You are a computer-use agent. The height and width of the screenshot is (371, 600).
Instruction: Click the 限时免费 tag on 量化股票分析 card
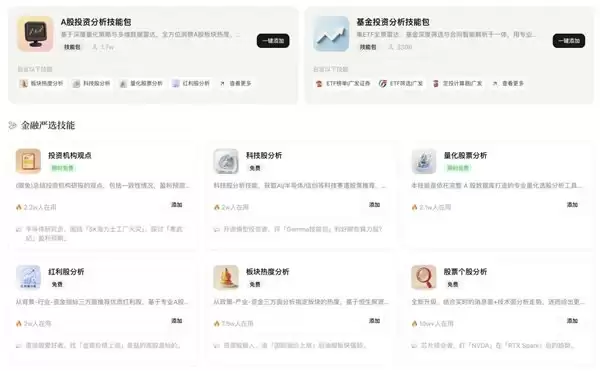458,168
